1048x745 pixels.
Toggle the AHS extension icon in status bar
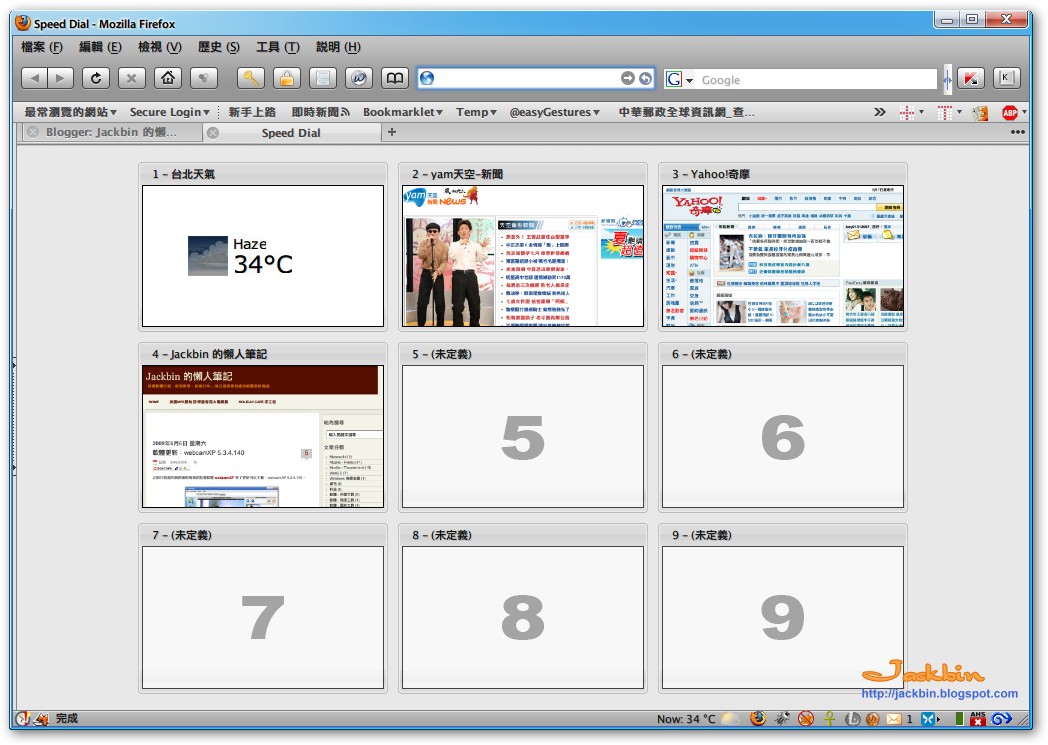point(978,718)
